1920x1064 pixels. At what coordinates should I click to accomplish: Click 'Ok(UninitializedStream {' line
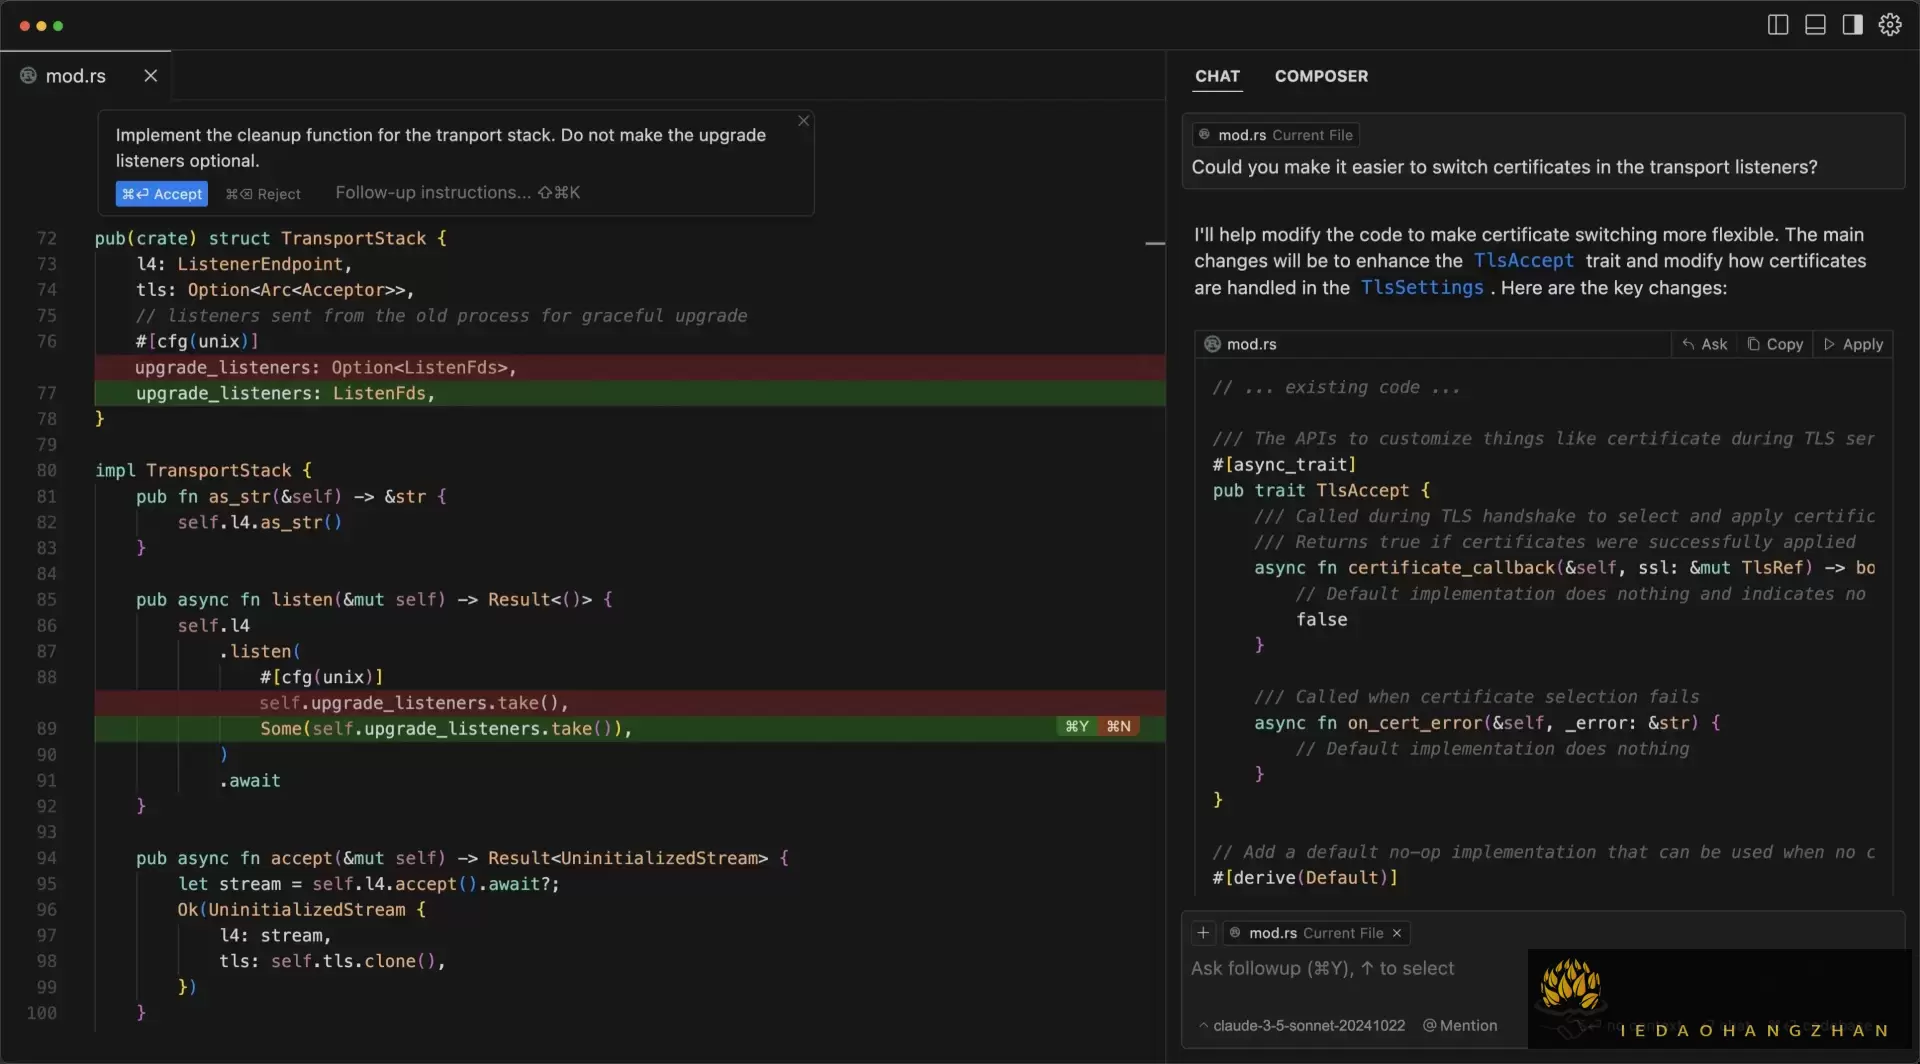[x=301, y=909]
